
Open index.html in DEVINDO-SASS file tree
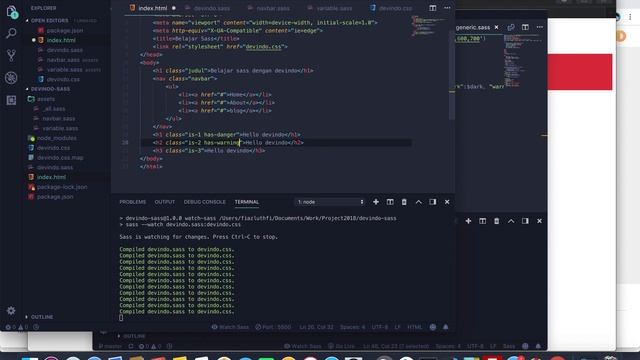tap(51, 177)
